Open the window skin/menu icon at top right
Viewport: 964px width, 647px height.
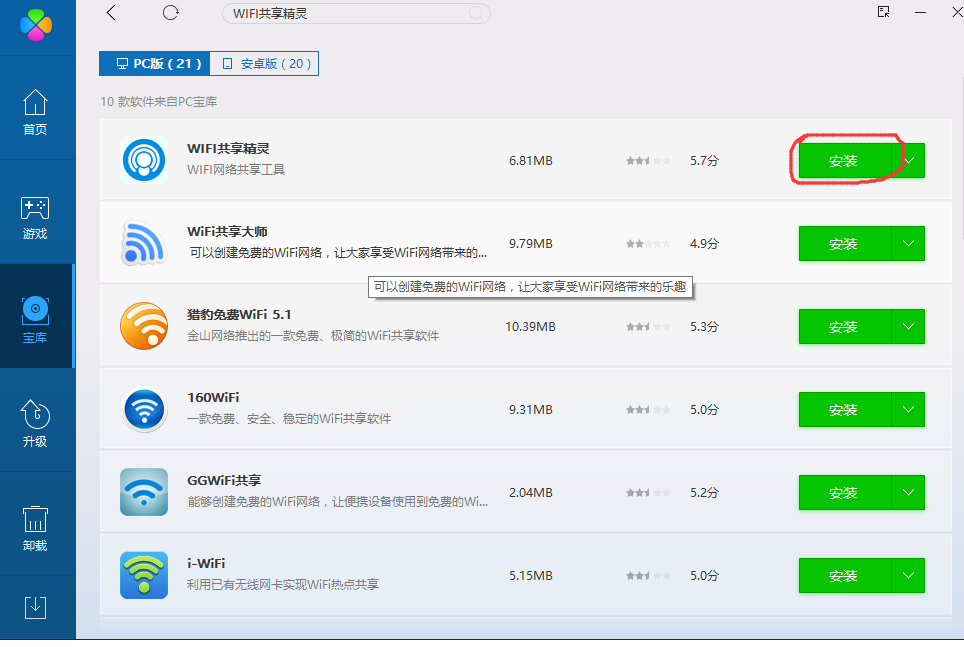point(883,12)
